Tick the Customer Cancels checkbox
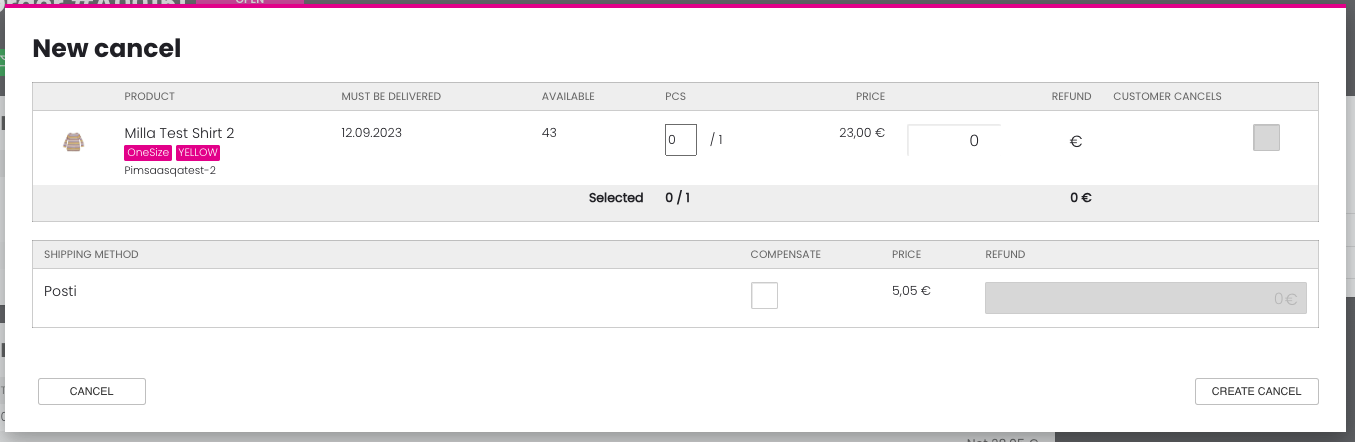The image size is (1355, 442). (1266, 138)
